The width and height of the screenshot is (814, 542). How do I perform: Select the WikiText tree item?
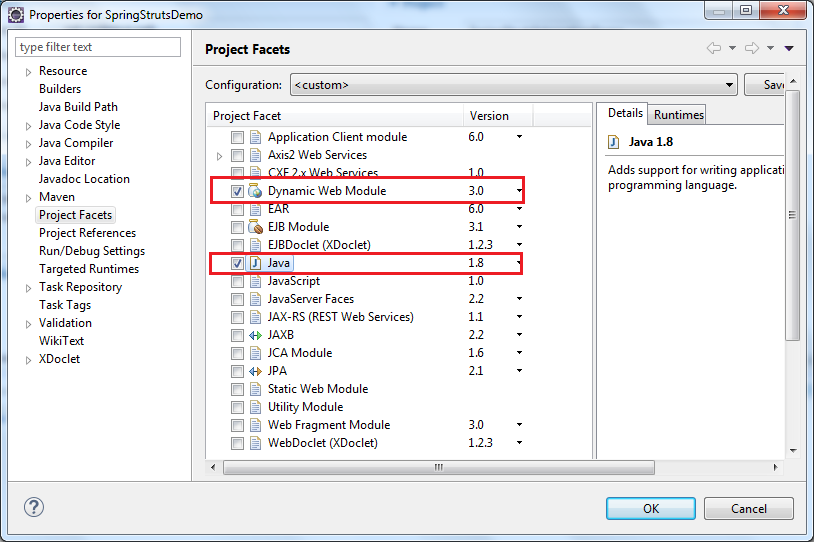click(61, 341)
